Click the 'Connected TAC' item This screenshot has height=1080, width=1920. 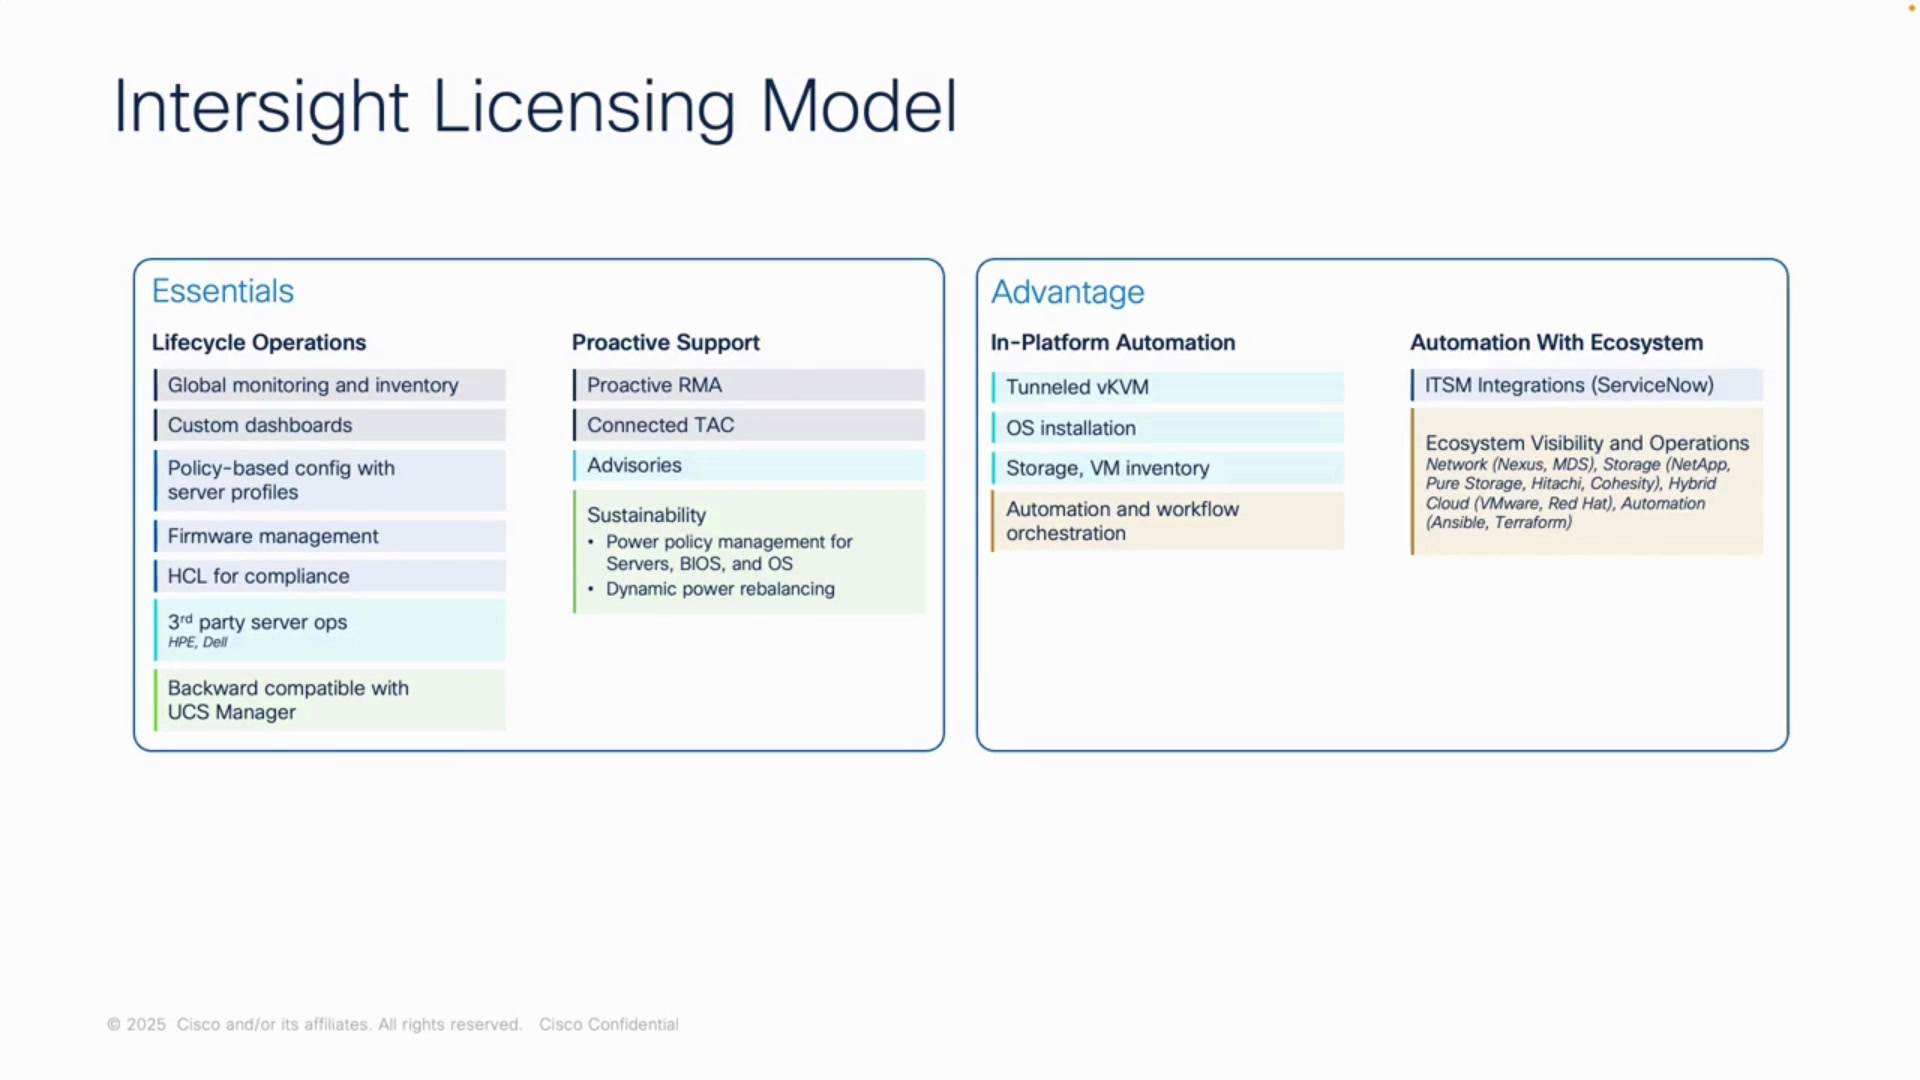point(749,425)
